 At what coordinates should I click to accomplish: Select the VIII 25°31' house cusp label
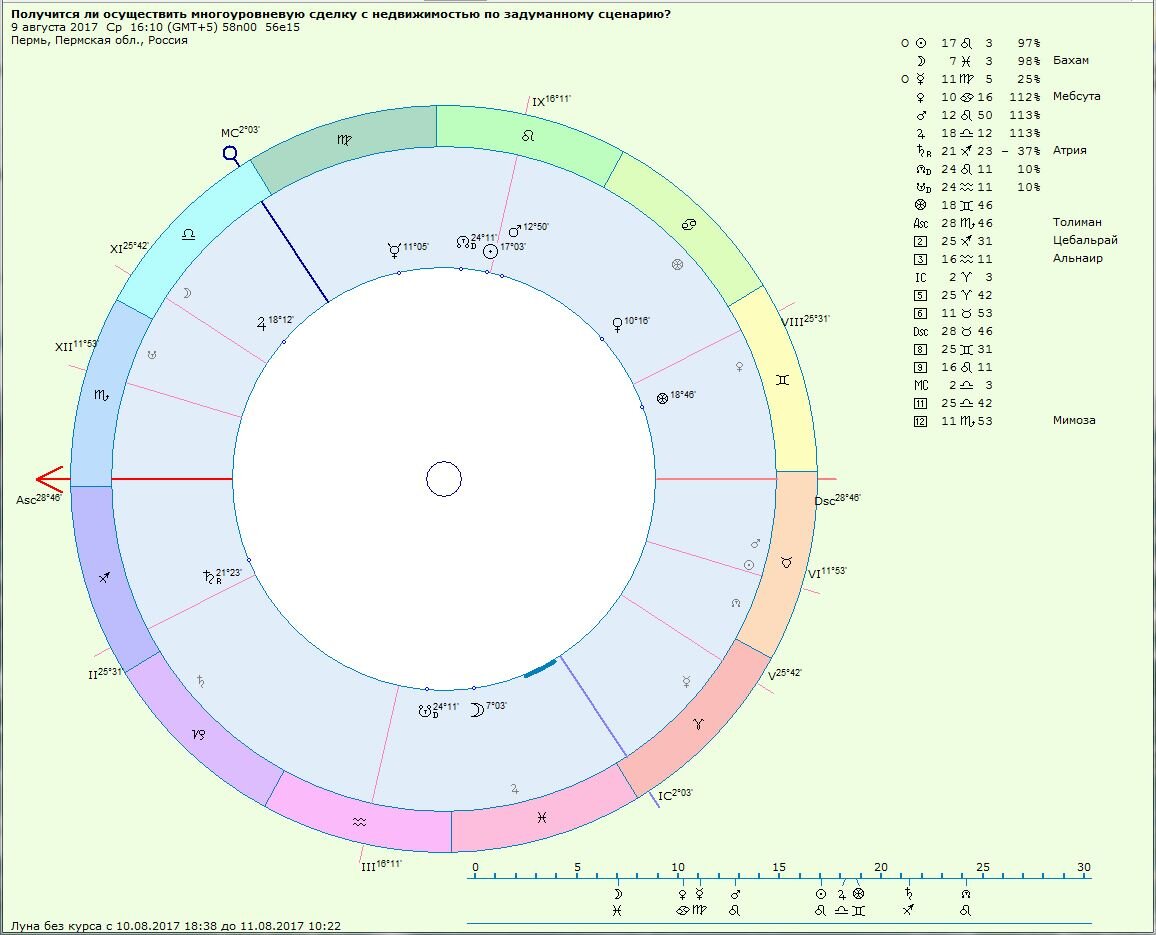point(805,321)
